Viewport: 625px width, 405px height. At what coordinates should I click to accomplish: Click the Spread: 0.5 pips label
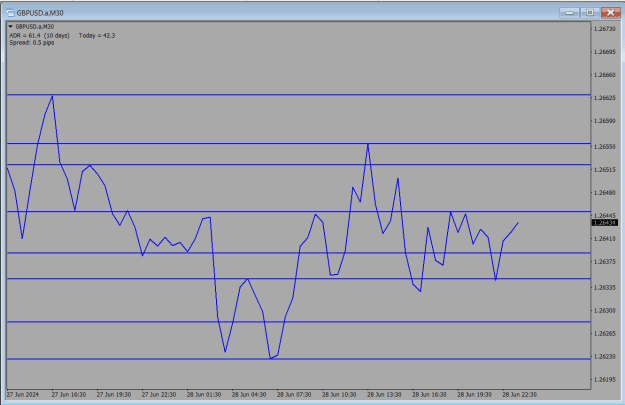pos(32,43)
